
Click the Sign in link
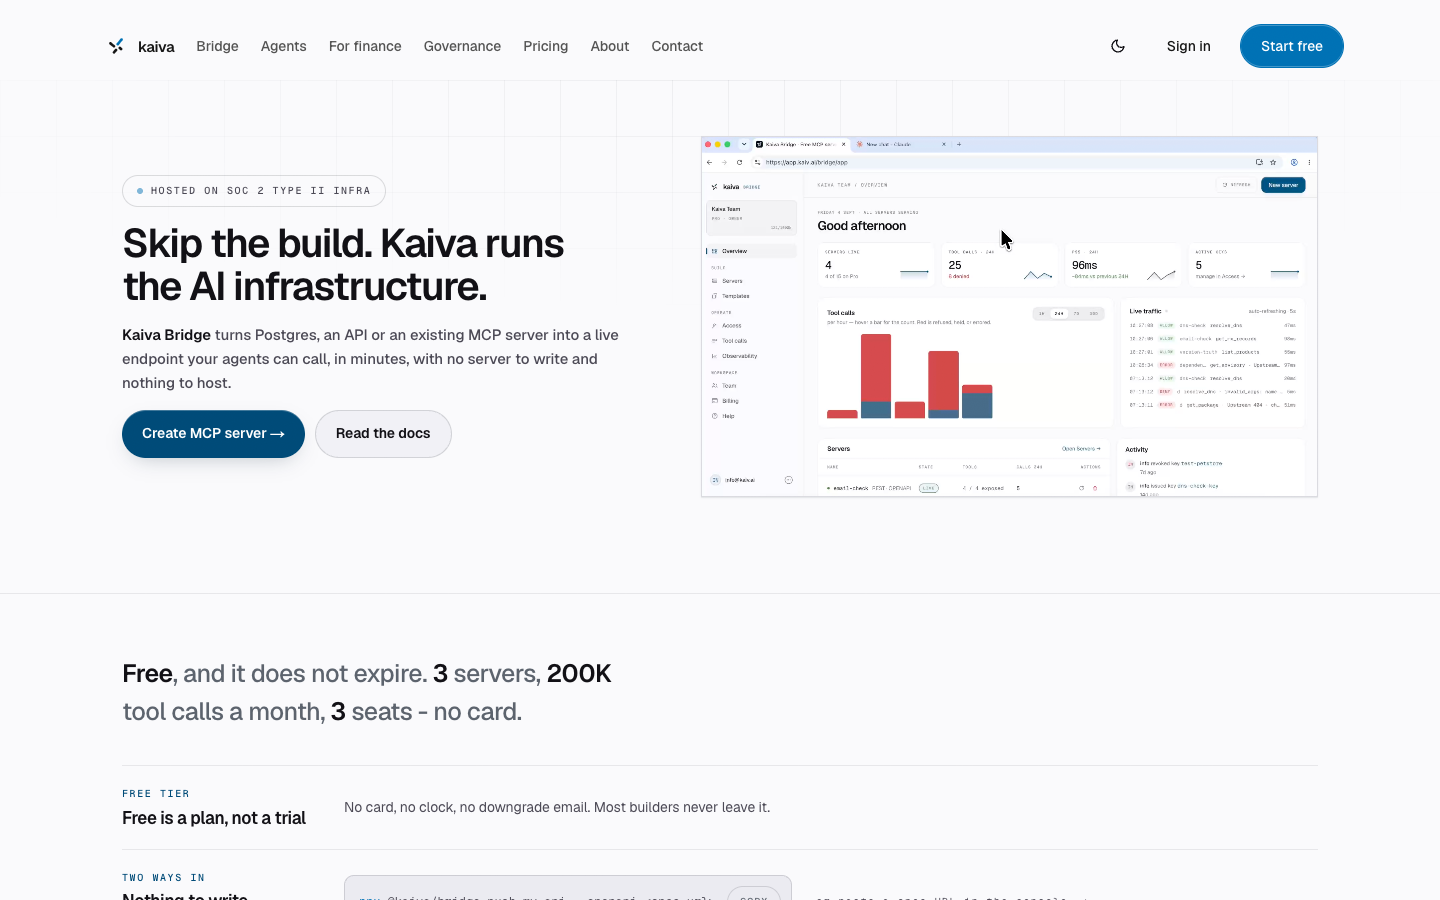tap(1188, 46)
